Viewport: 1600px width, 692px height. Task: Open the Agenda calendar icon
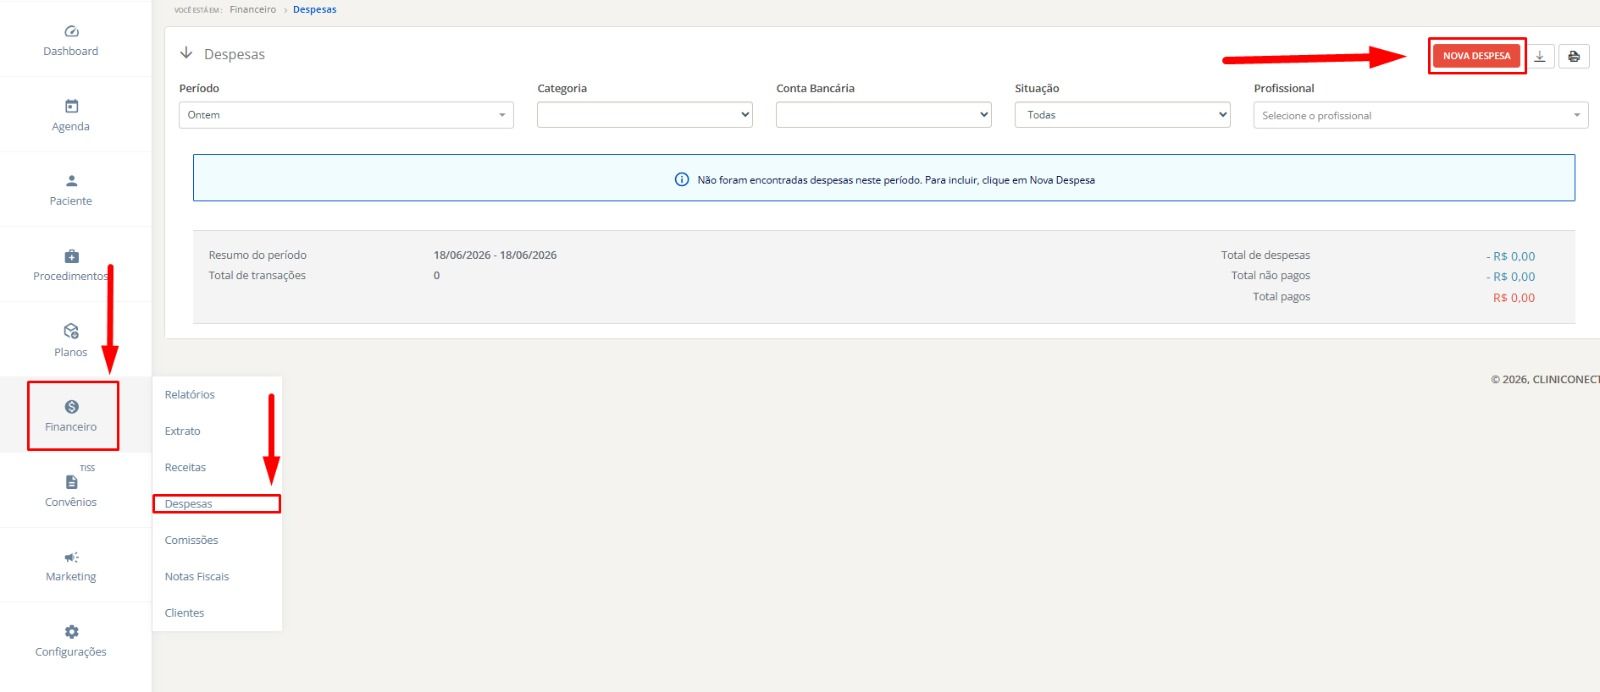(x=71, y=106)
